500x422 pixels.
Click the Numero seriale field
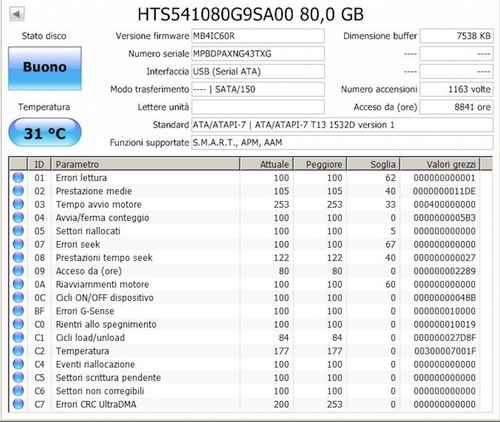(258, 54)
